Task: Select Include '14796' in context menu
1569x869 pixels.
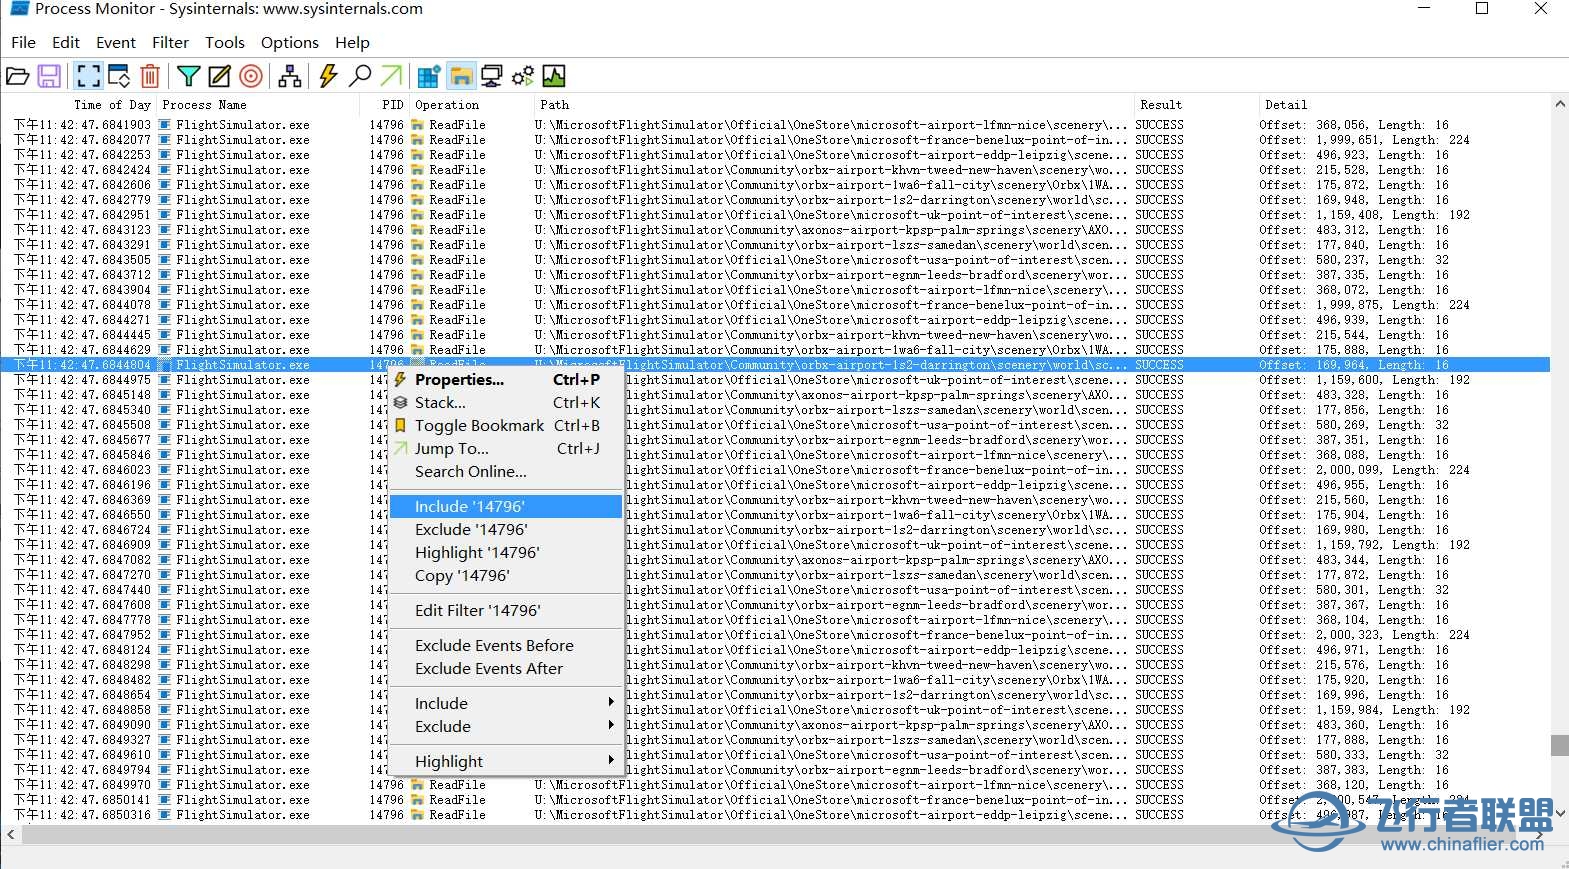Action: [470, 507]
